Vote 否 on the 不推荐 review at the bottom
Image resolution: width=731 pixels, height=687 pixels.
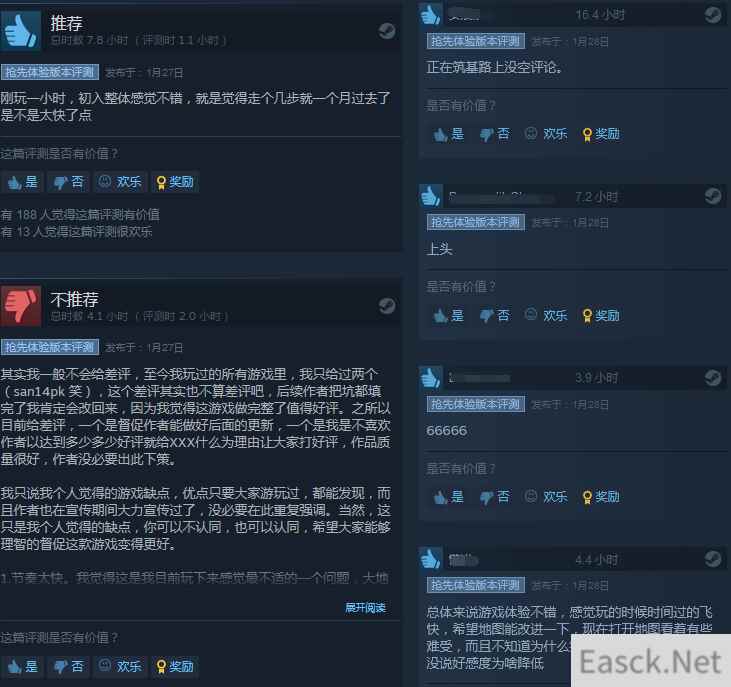[69, 666]
